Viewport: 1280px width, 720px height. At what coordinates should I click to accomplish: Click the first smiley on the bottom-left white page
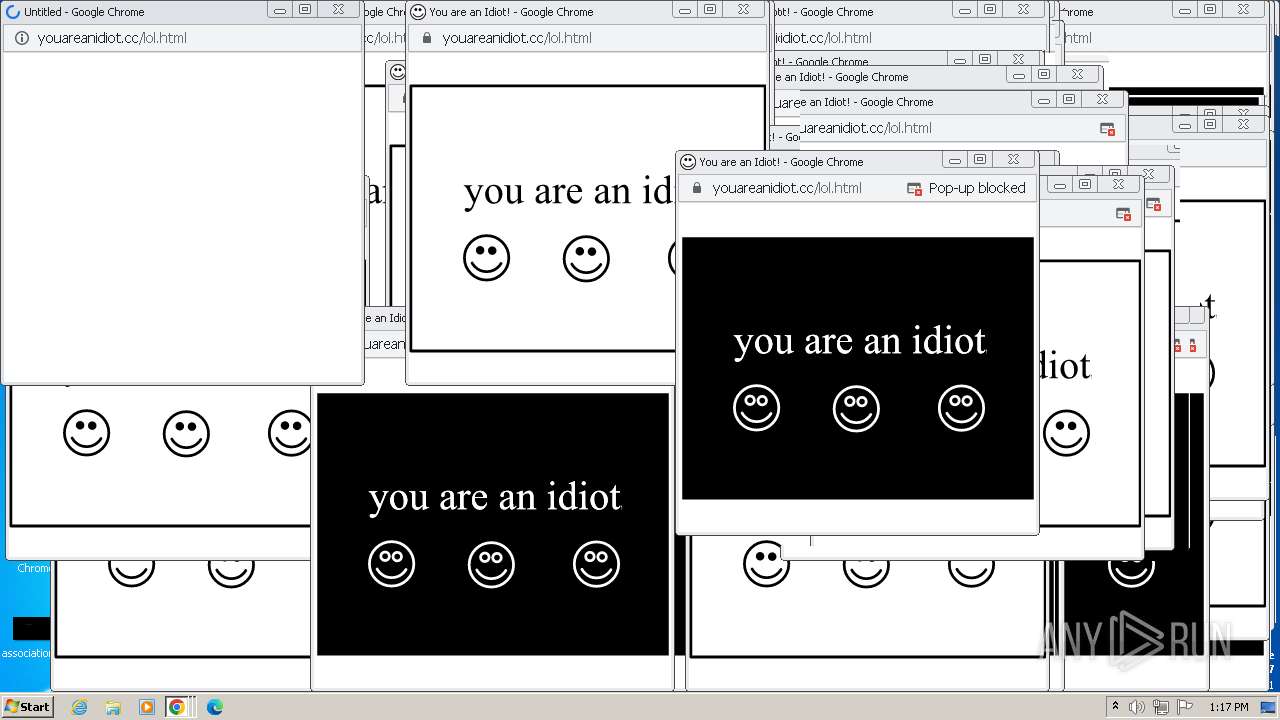tap(86, 433)
